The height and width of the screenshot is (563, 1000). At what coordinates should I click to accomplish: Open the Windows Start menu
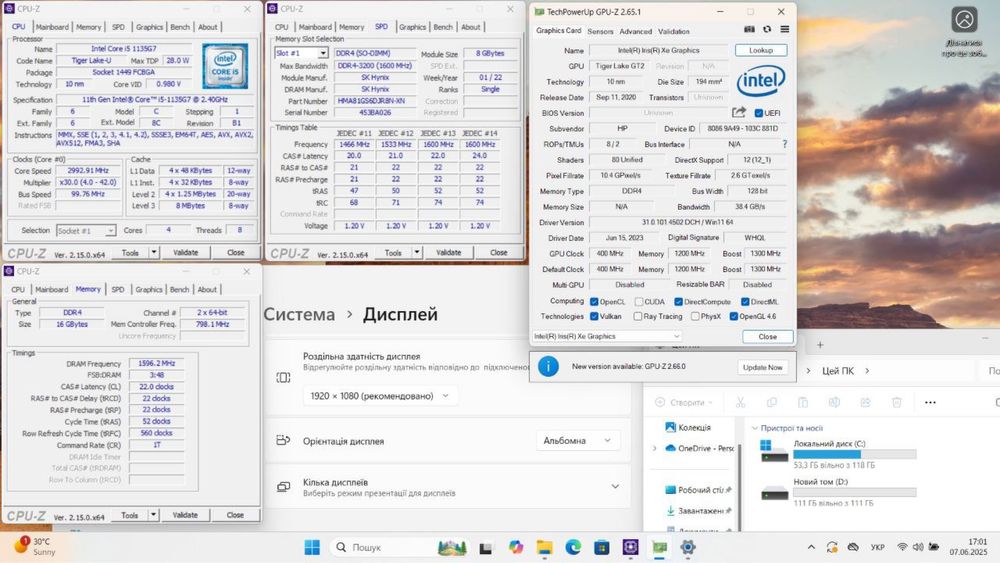(x=312, y=547)
